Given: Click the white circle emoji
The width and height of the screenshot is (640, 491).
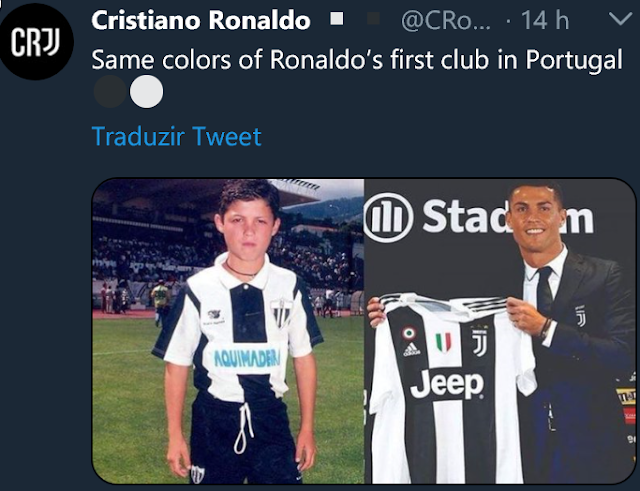Looking at the screenshot, I should pyautogui.click(x=146, y=94).
